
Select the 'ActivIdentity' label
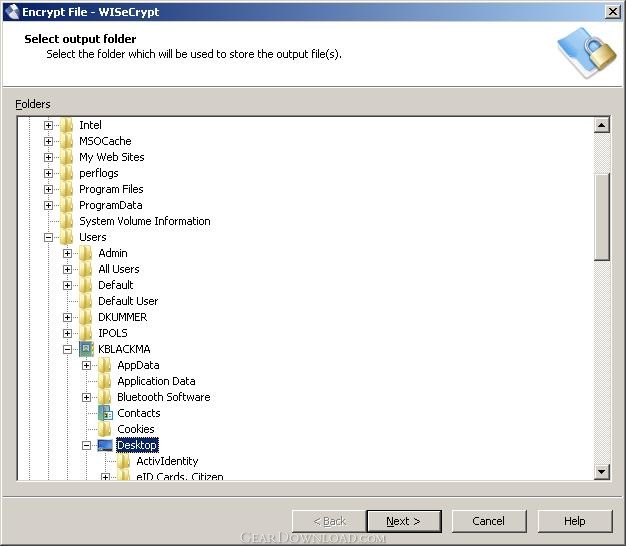(x=167, y=461)
